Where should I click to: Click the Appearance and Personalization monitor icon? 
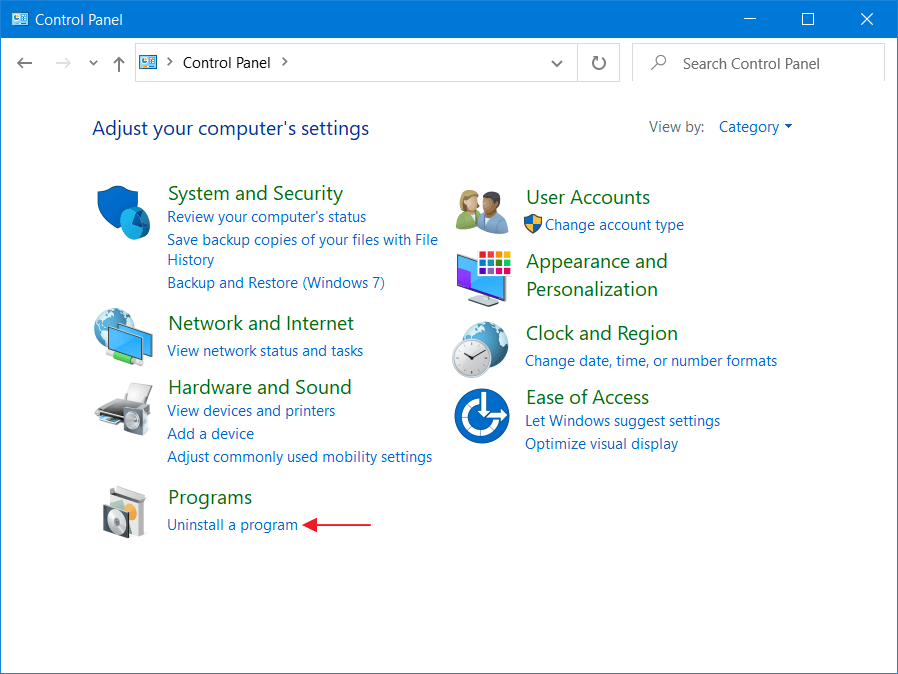point(484,278)
